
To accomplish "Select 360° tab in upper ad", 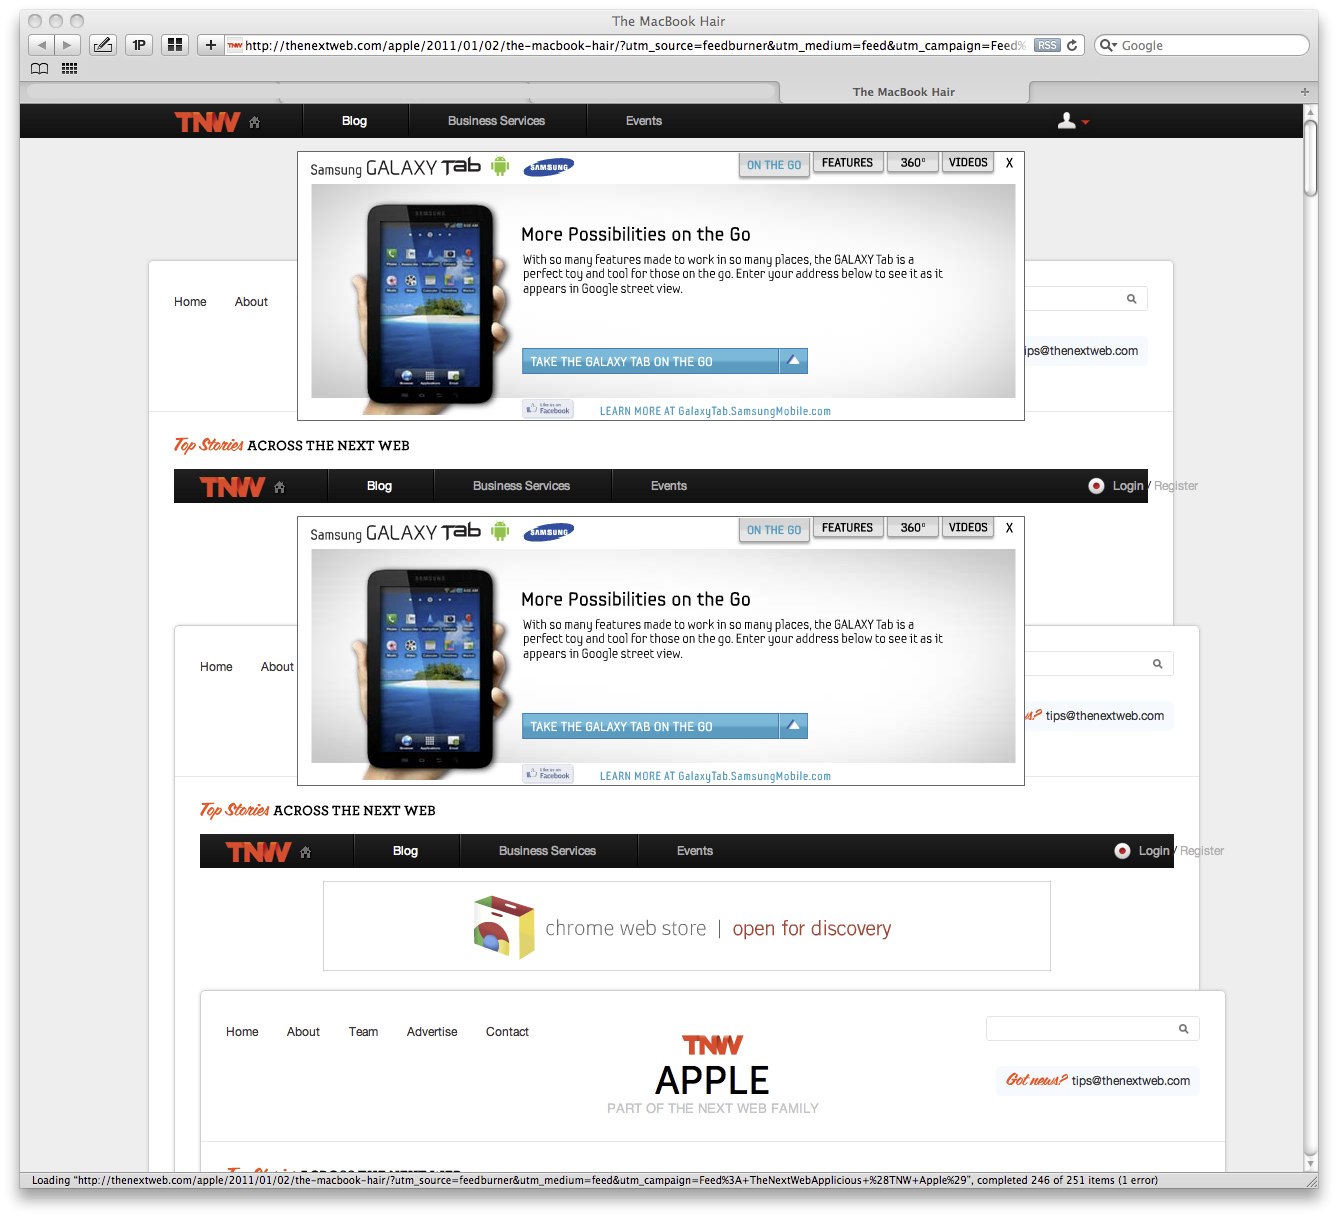I will point(913,163).
